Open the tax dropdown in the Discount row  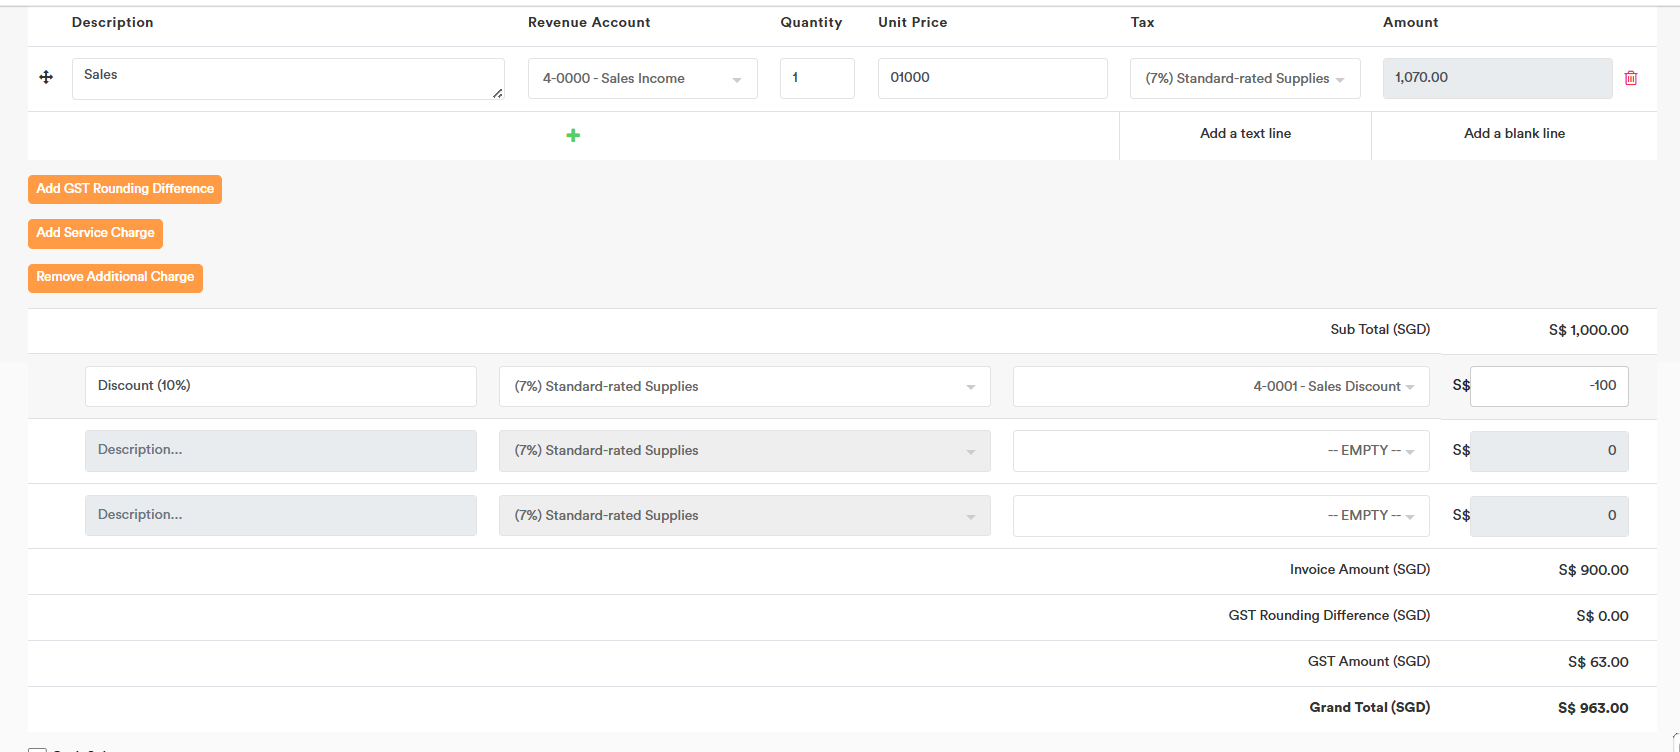[744, 387]
